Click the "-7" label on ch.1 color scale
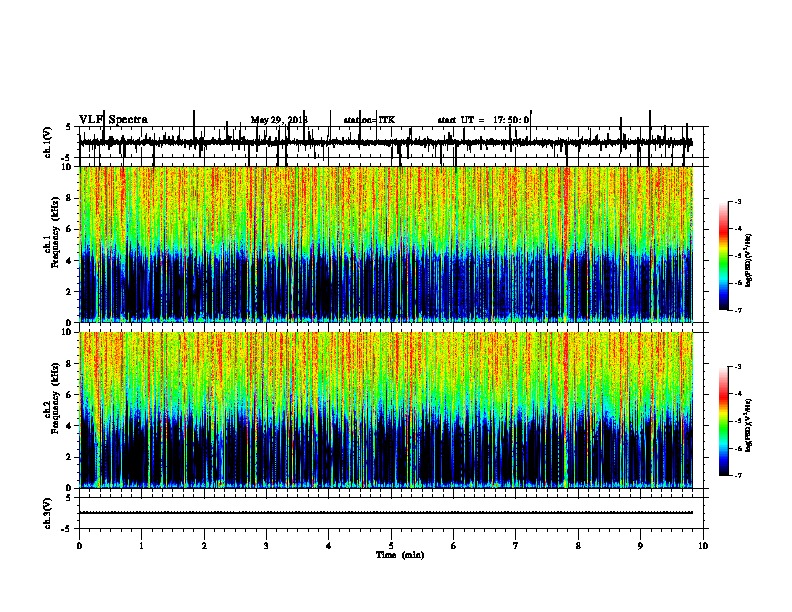This screenshot has width=792, height=612. 737,310
